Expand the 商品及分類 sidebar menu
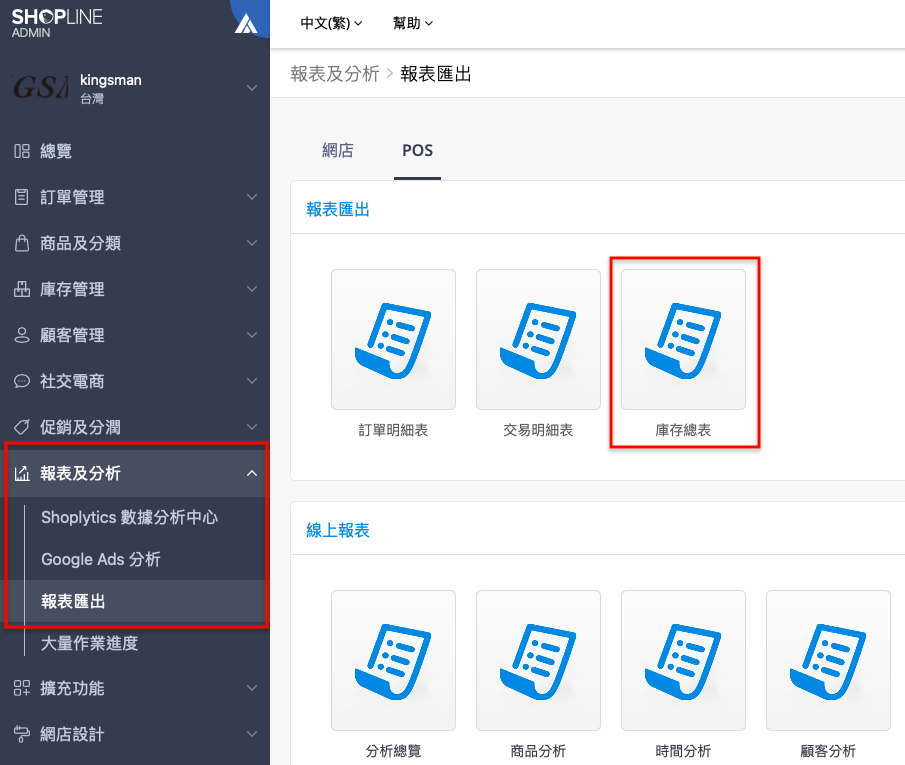 click(134, 243)
